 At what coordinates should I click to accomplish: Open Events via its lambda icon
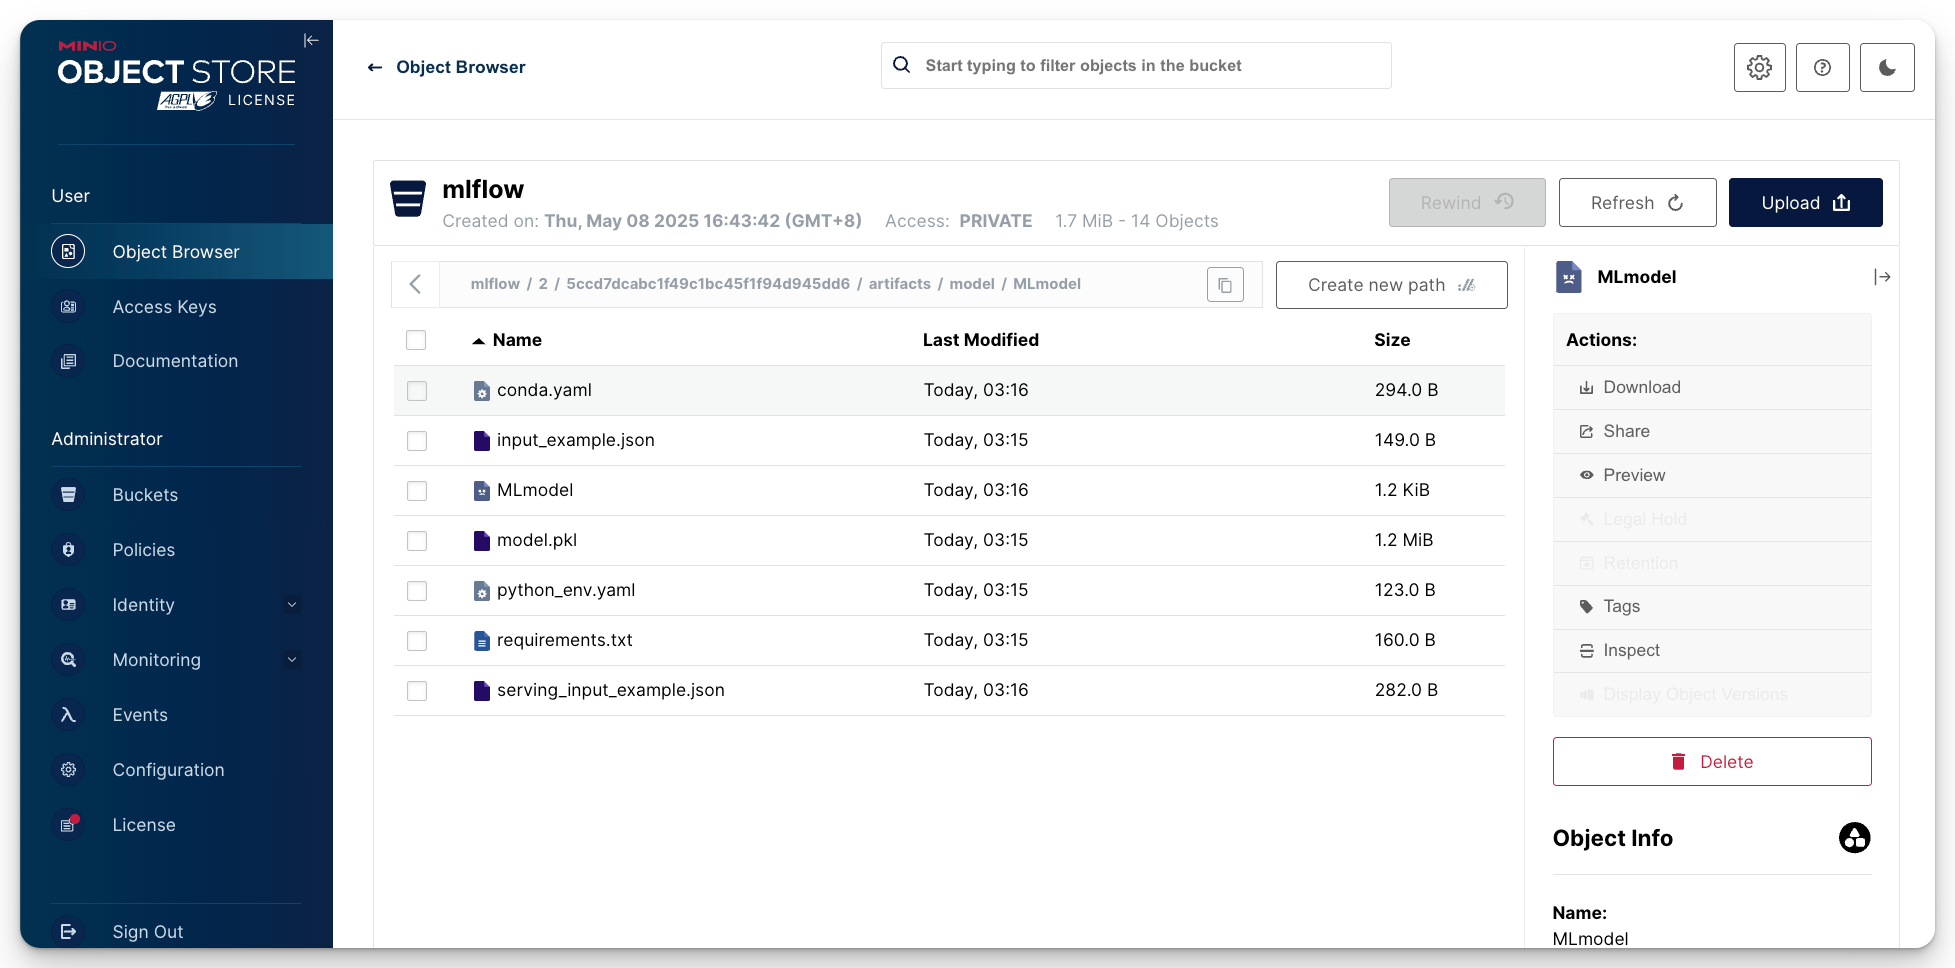pos(68,715)
